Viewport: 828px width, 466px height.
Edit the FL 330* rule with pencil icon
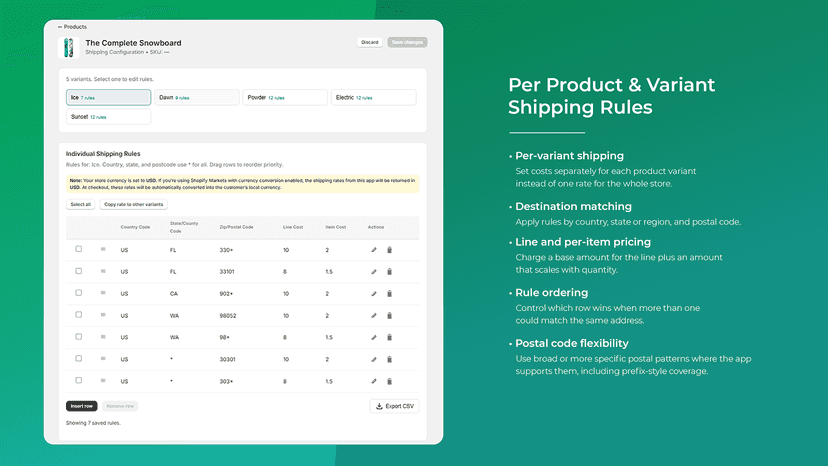tap(374, 250)
